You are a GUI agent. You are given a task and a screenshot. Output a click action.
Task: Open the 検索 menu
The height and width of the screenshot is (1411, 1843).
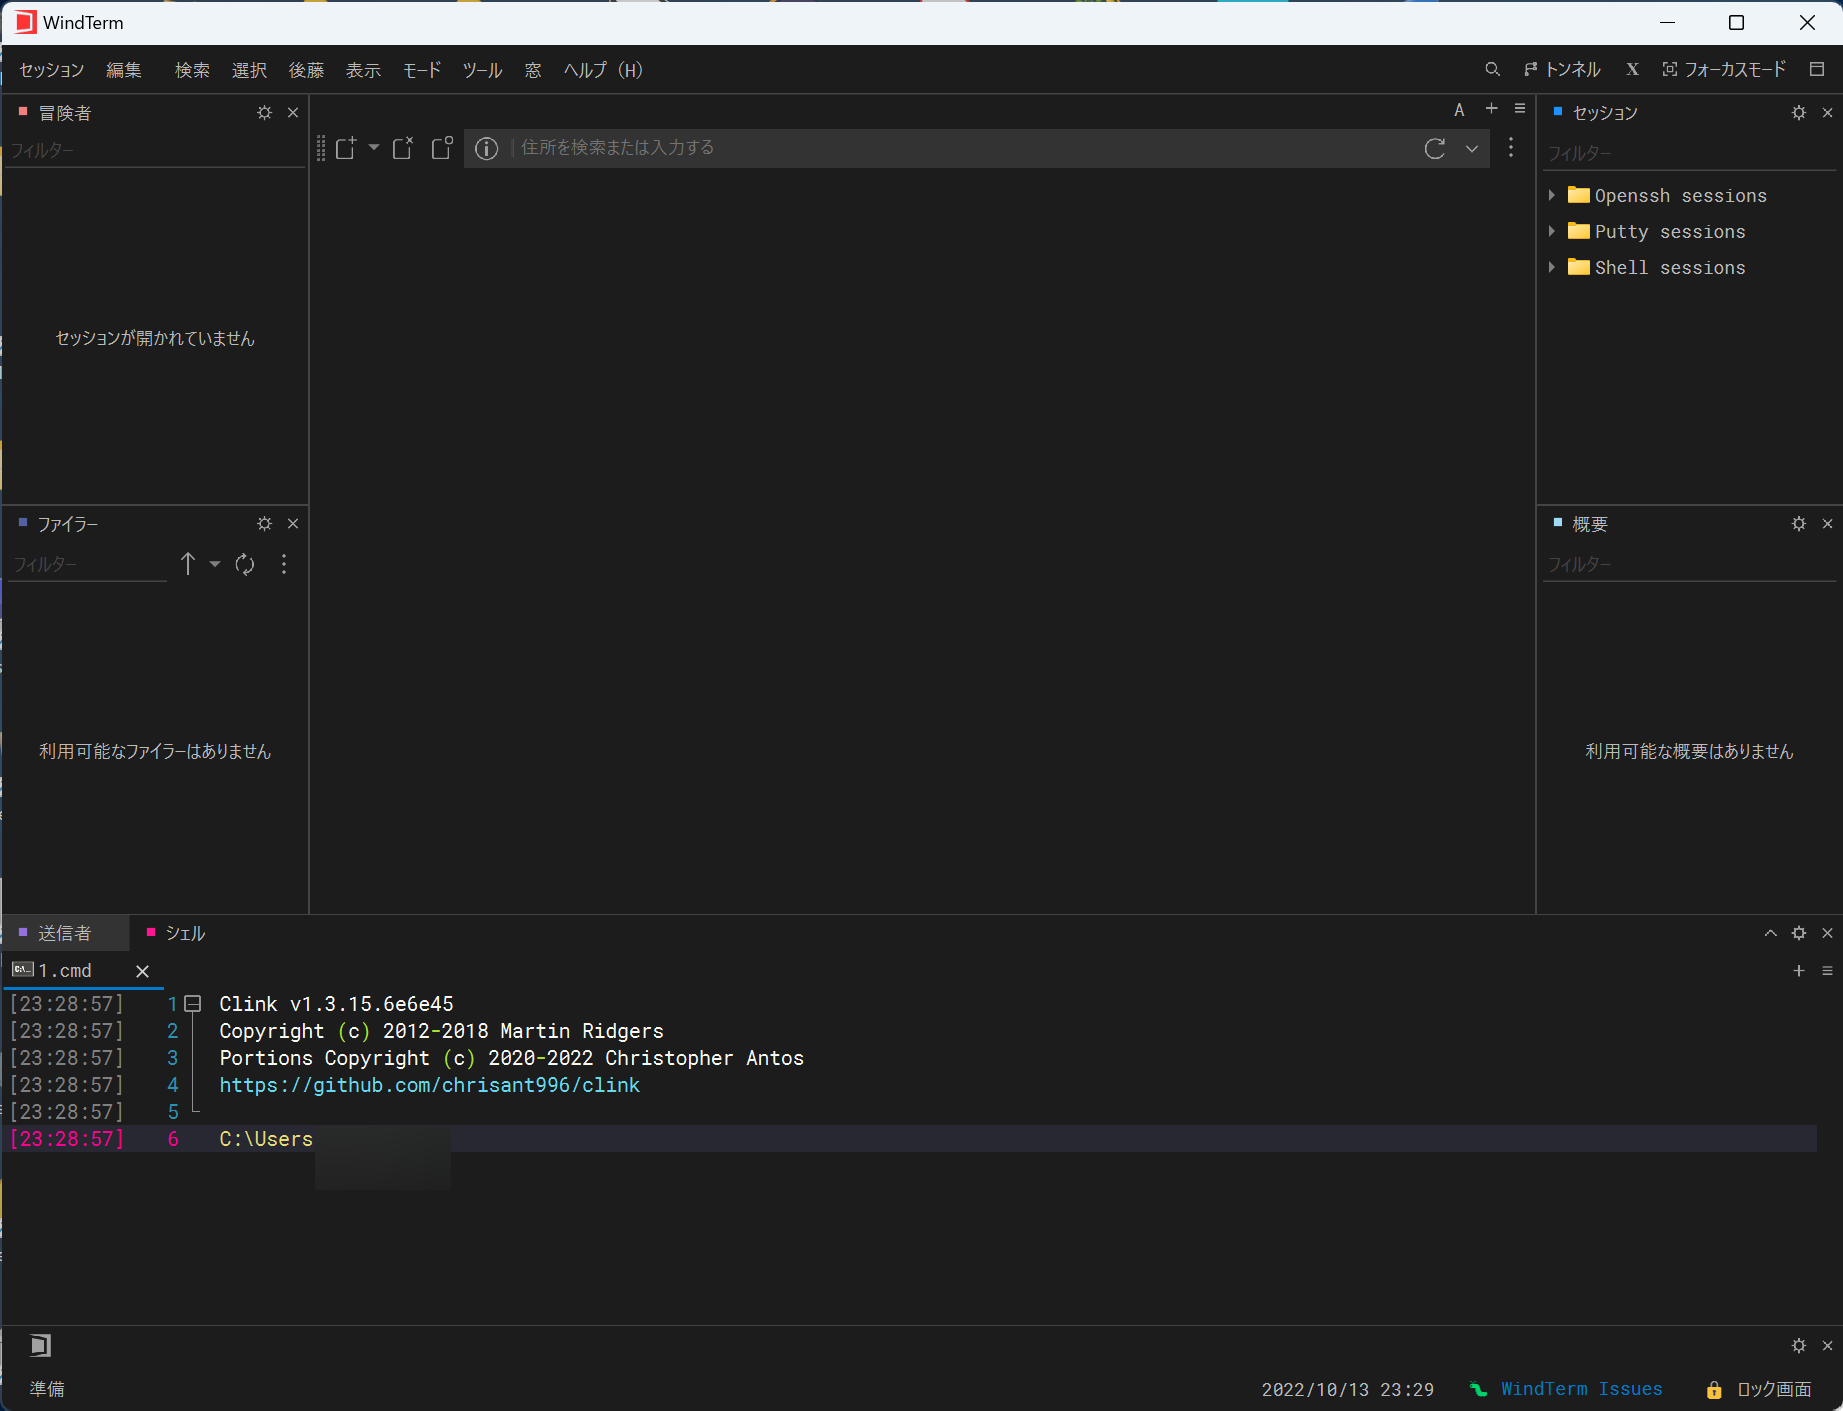pyautogui.click(x=192, y=70)
